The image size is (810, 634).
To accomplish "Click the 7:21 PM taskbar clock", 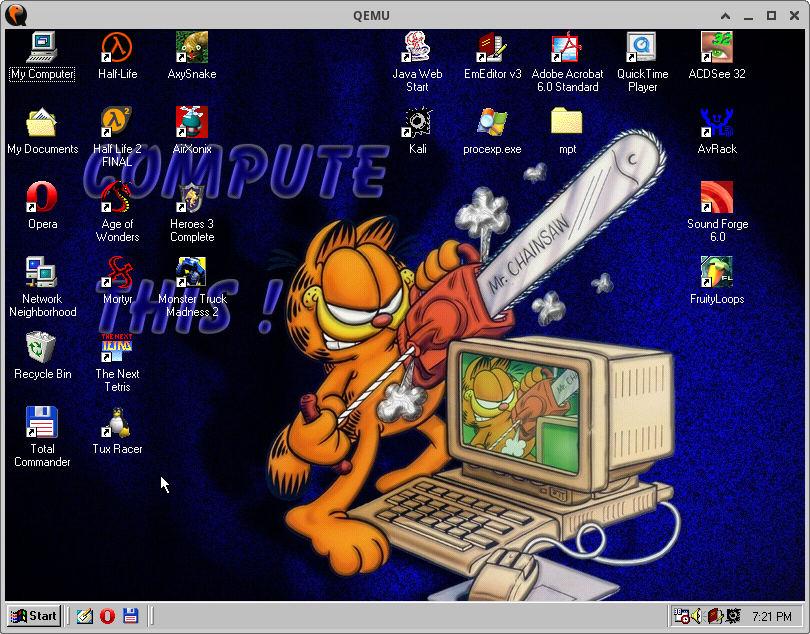I will (772, 616).
